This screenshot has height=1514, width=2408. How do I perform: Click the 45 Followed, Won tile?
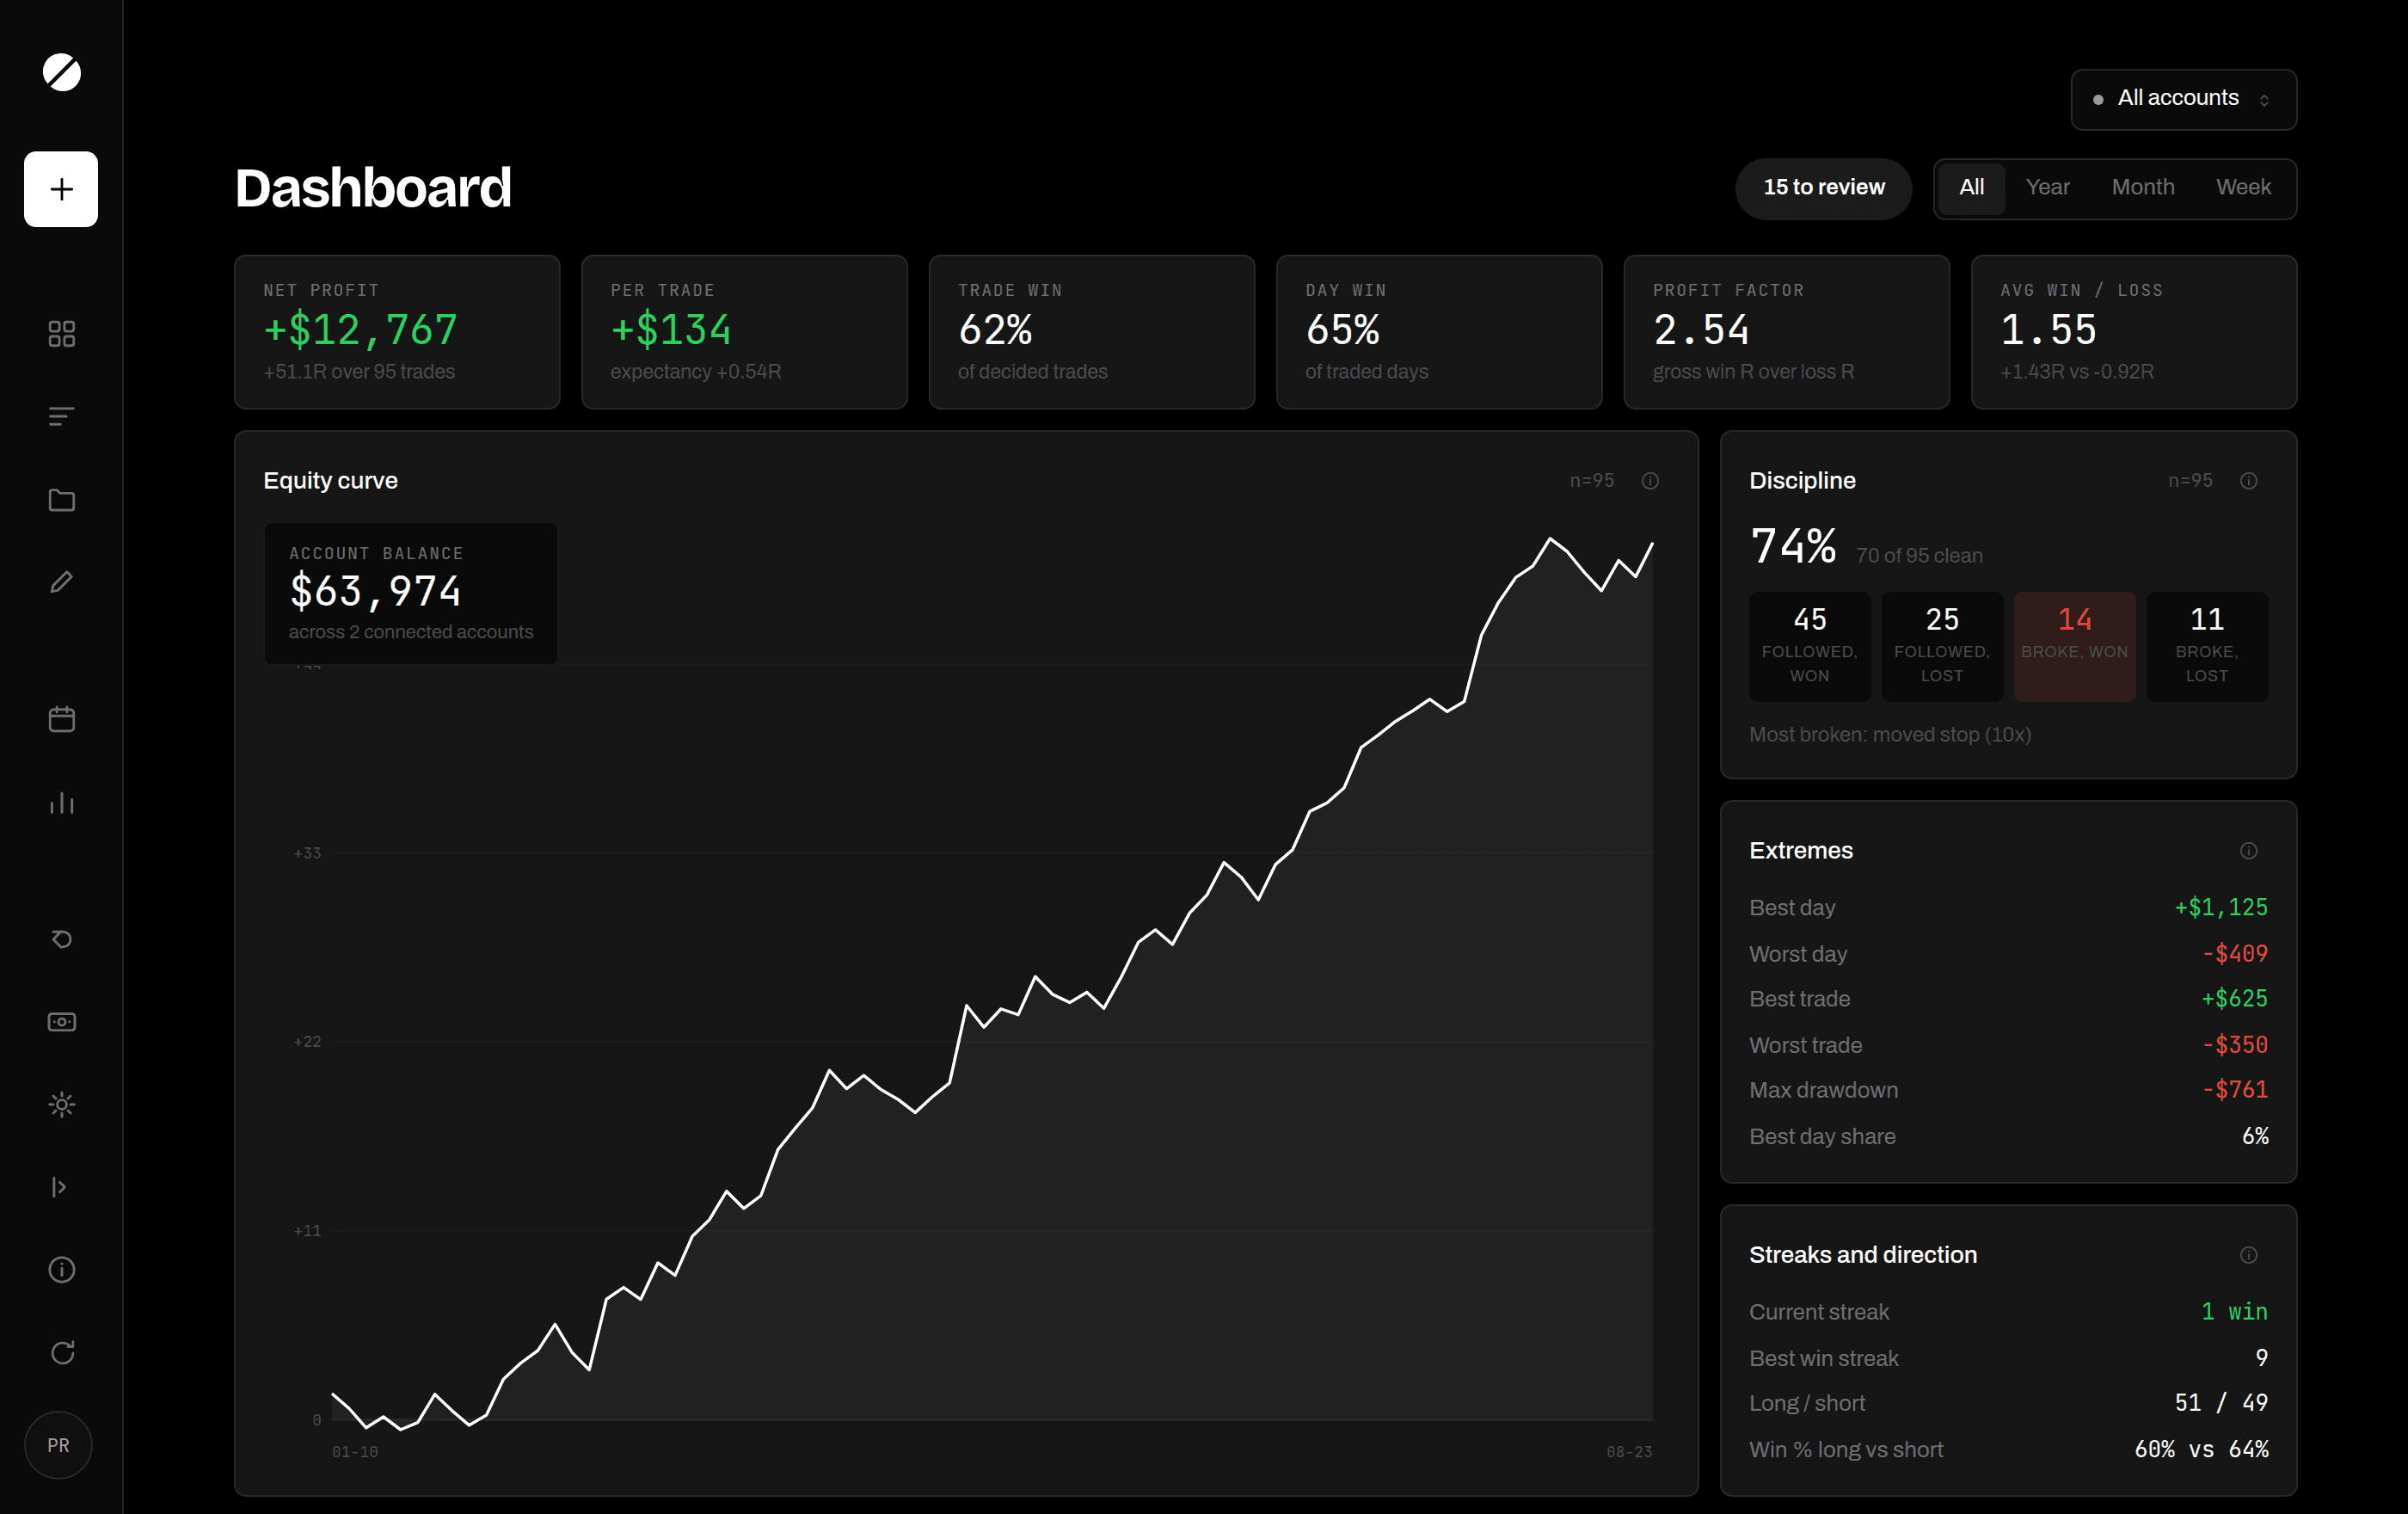[1809, 647]
